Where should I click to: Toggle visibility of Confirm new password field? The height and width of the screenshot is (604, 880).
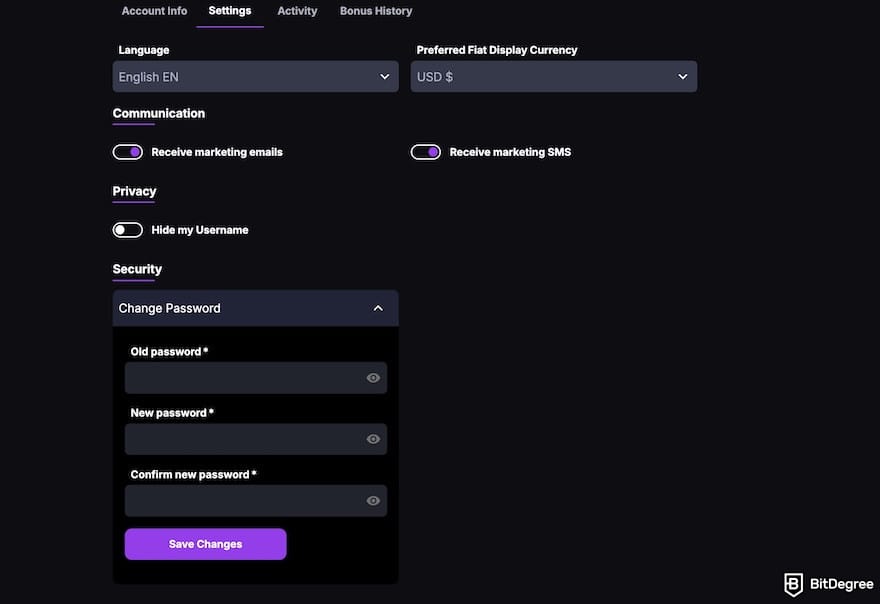click(x=372, y=500)
